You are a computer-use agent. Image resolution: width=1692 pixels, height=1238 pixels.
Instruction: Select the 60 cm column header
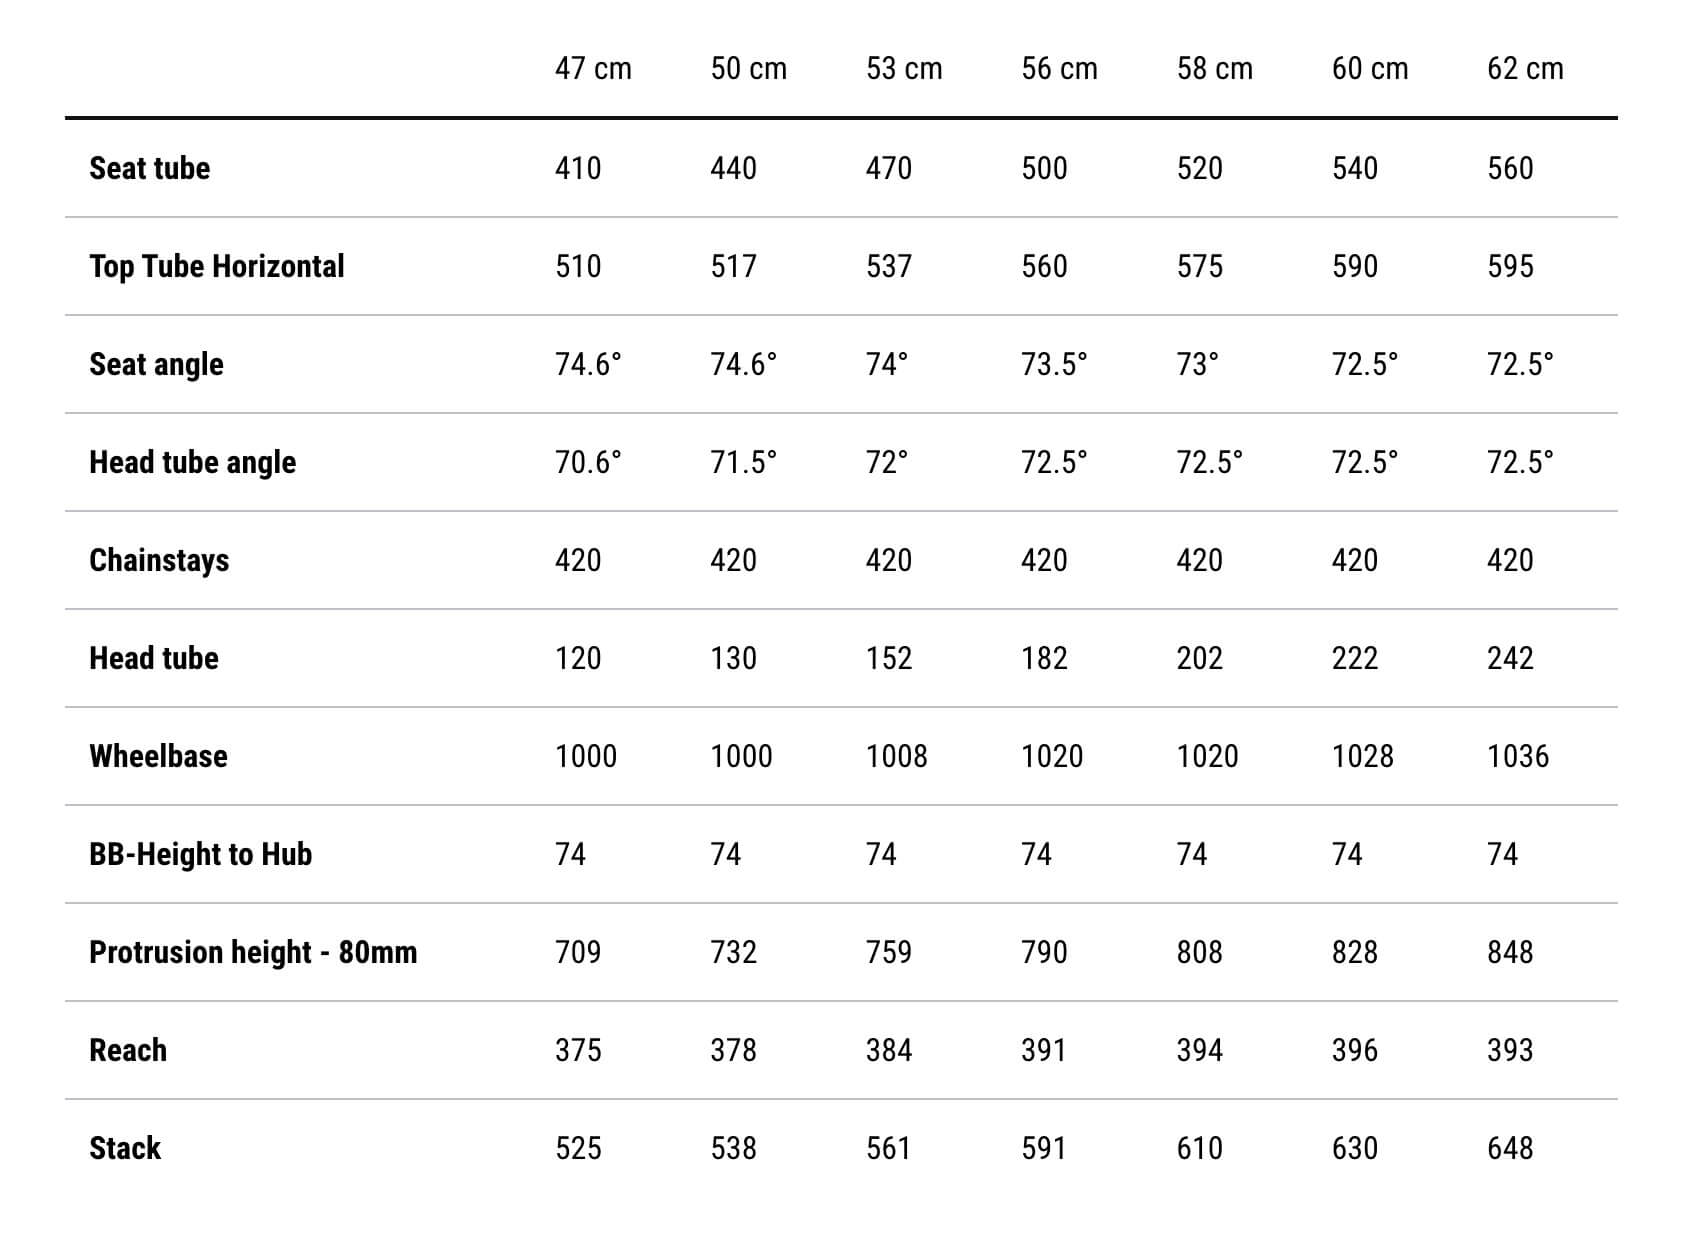(x=1370, y=68)
